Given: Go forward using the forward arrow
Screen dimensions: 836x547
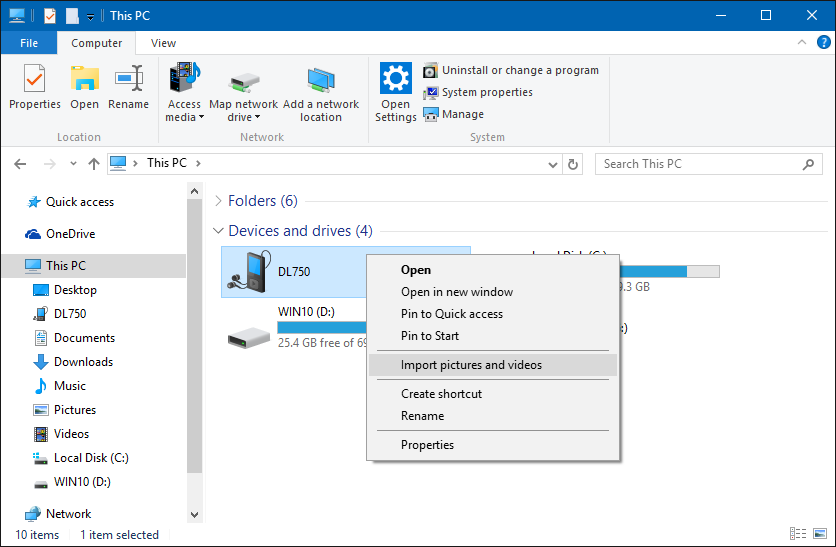Looking at the screenshot, I should click(50, 164).
